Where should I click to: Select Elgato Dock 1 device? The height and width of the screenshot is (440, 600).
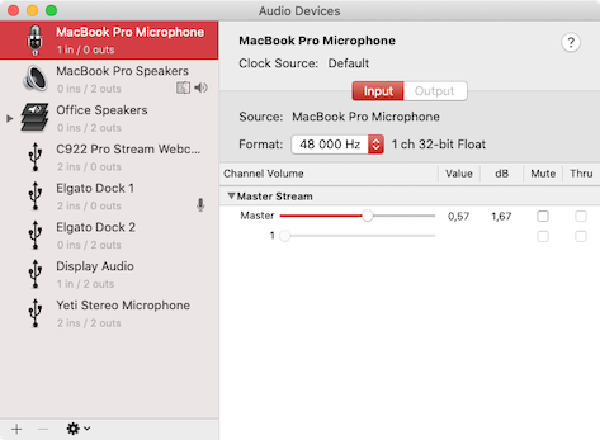click(x=109, y=196)
